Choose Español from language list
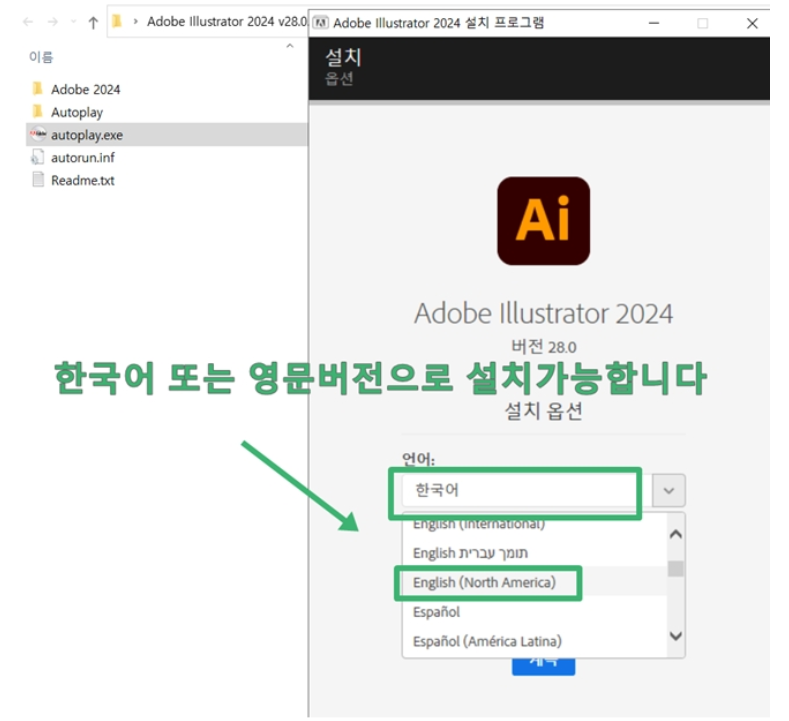Image resolution: width=789 pixels, height=721 pixels. coord(436,611)
